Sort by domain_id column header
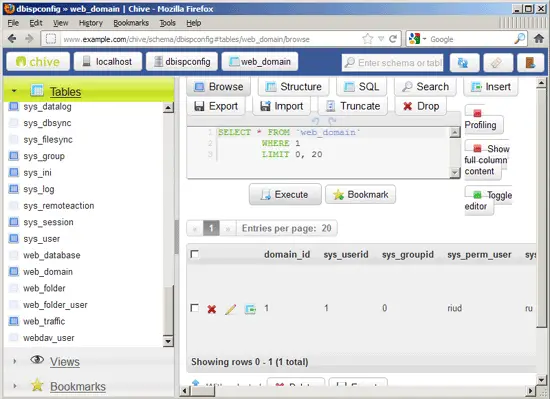 point(287,255)
